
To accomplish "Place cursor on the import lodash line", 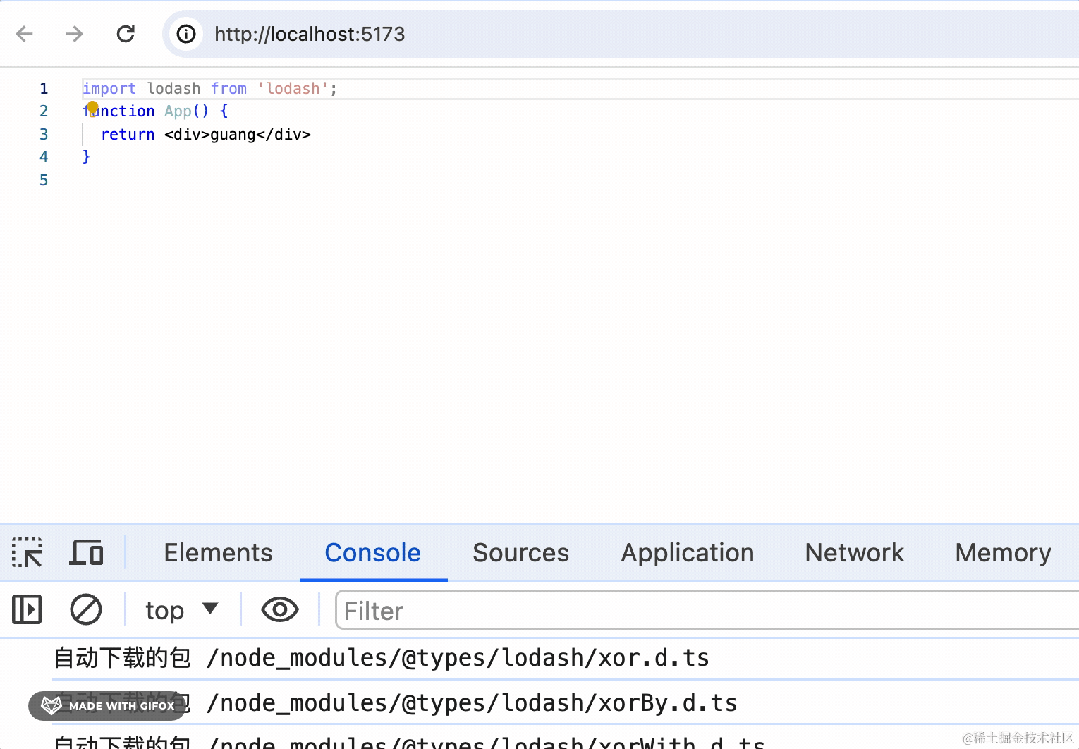I will pyautogui.click(x=210, y=88).
